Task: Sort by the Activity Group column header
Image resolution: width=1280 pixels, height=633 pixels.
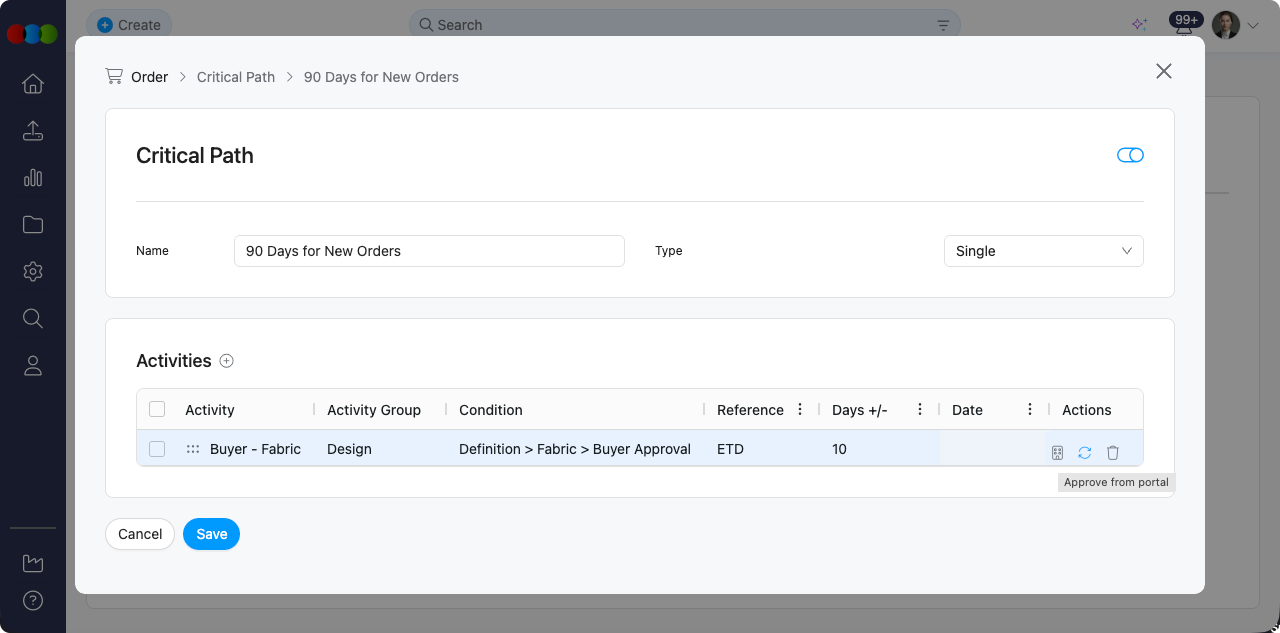Action: coord(374,410)
